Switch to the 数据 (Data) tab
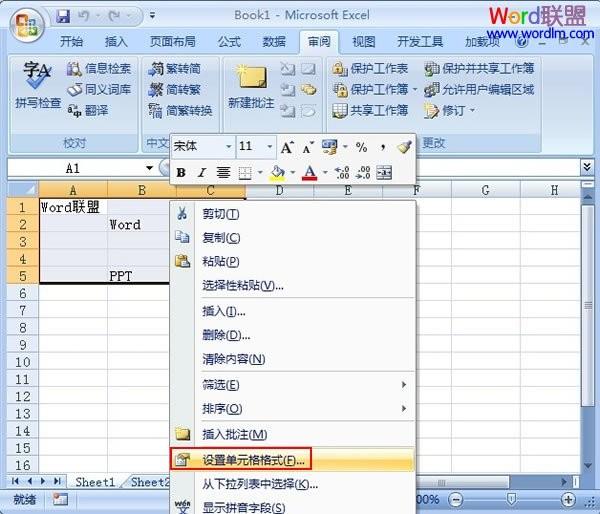The image size is (600, 514). (x=274, y=41)
